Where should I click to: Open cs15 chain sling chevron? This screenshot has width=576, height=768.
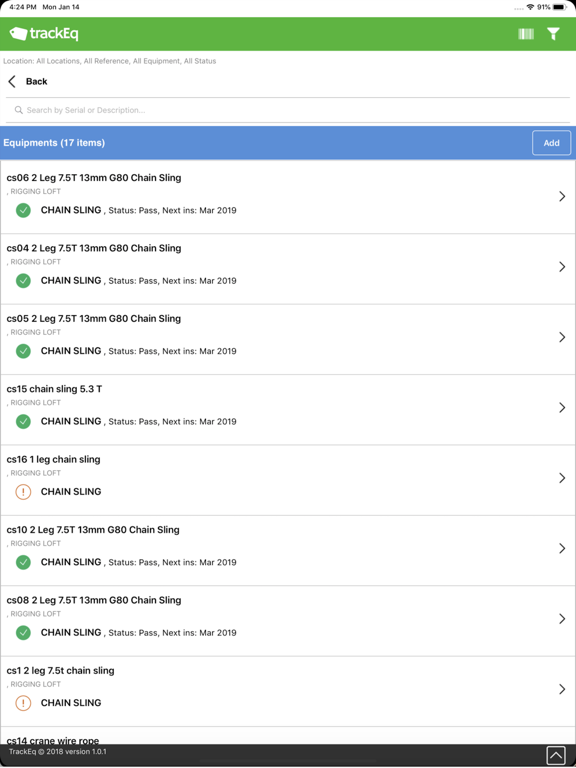562,408
